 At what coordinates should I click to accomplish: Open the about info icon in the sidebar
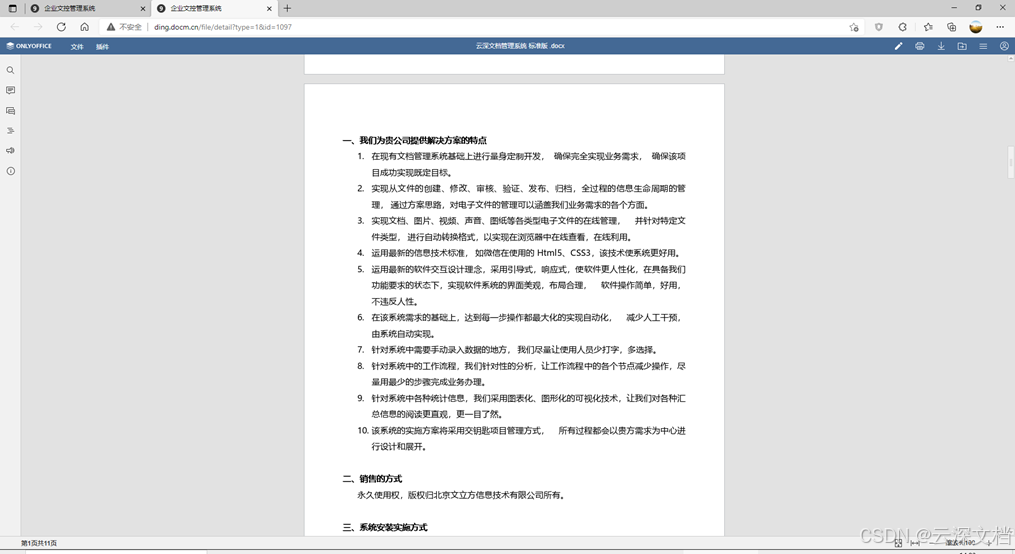click(x=10, y=171)
